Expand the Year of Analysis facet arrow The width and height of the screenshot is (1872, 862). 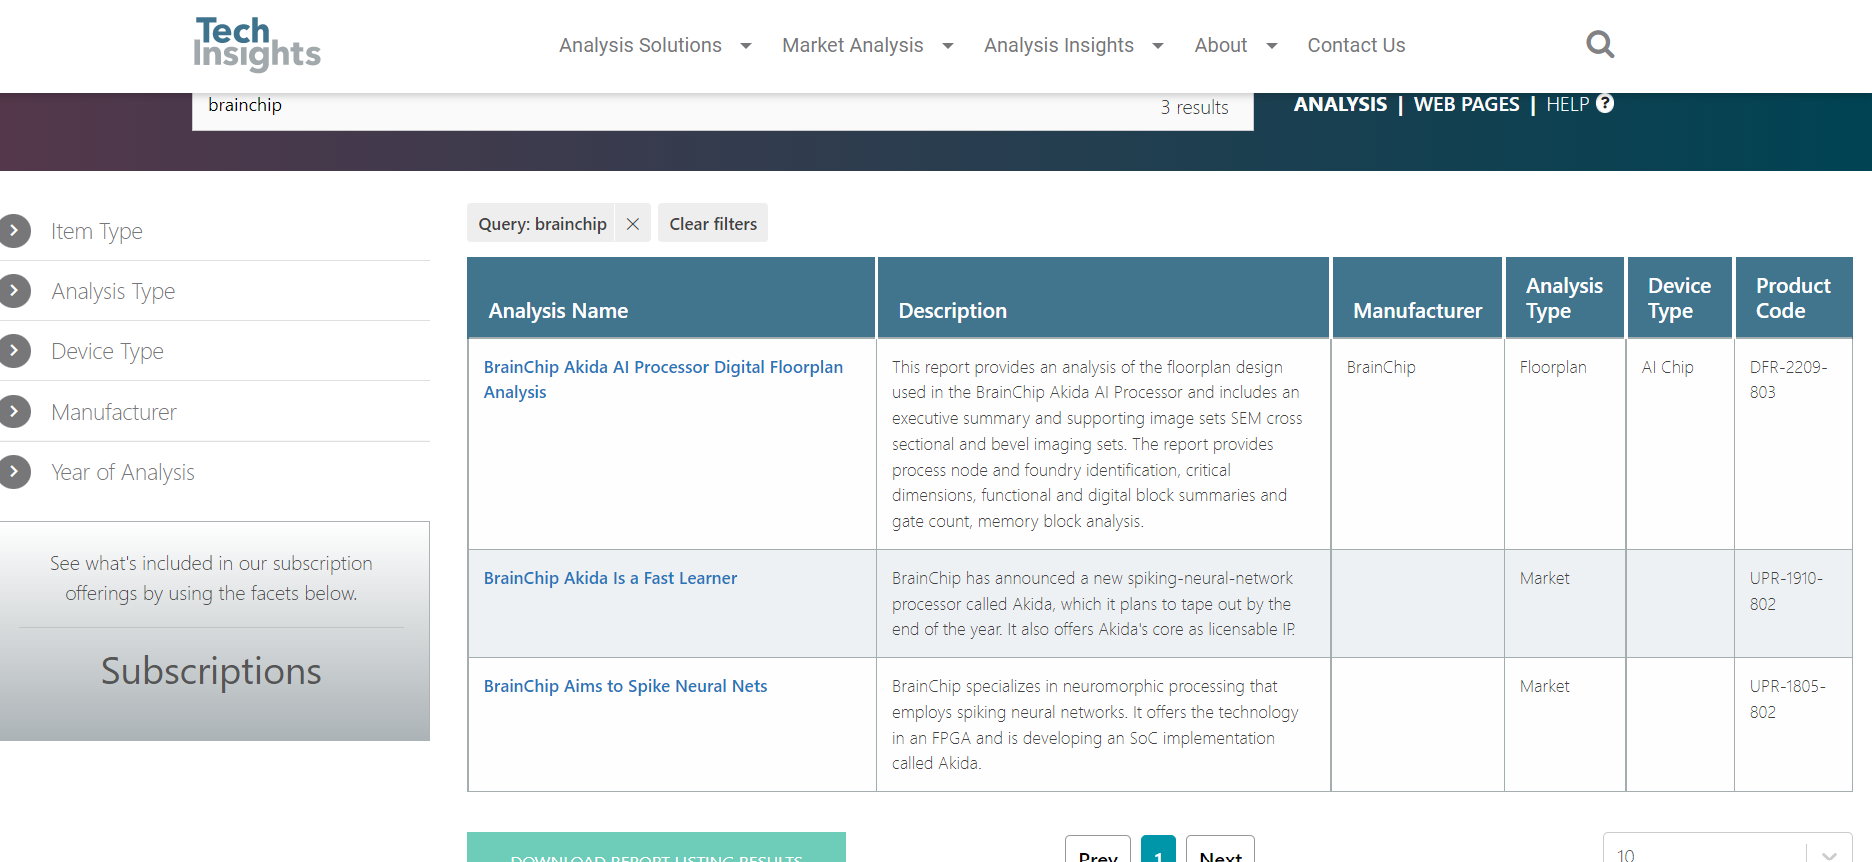pyautogui.click(x=14, y=471)
